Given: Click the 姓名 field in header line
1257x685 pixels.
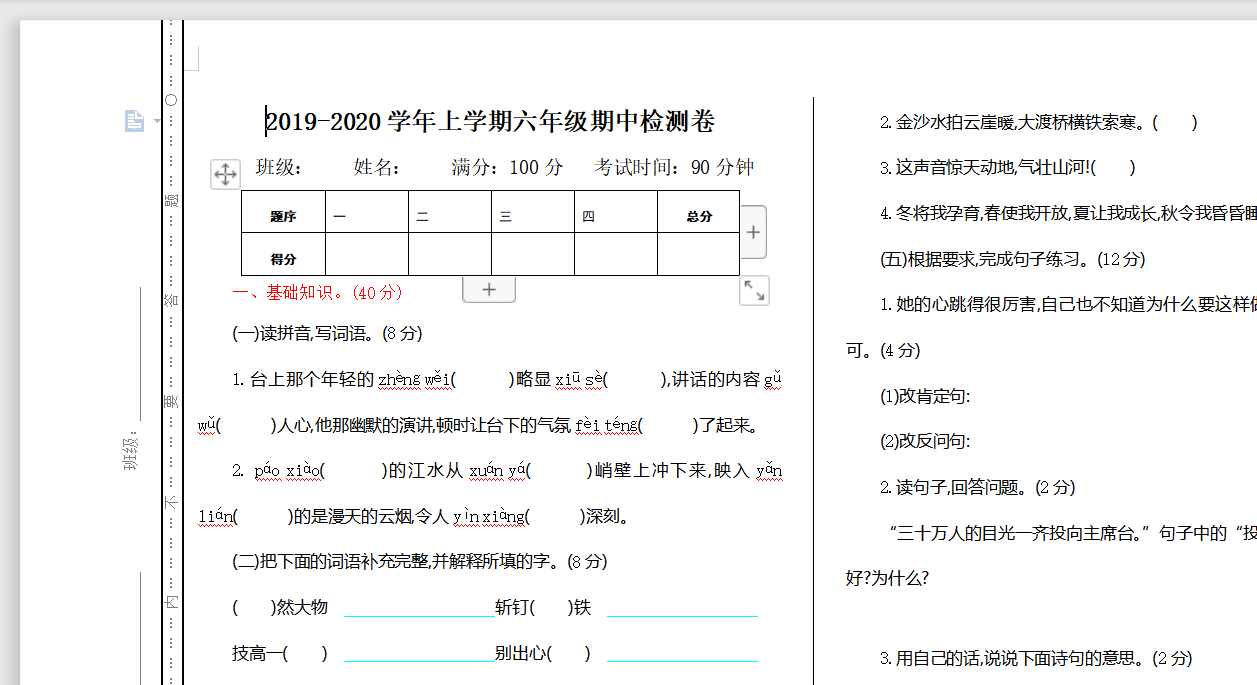Looking at the screenshot, I should tap(377, 167).
